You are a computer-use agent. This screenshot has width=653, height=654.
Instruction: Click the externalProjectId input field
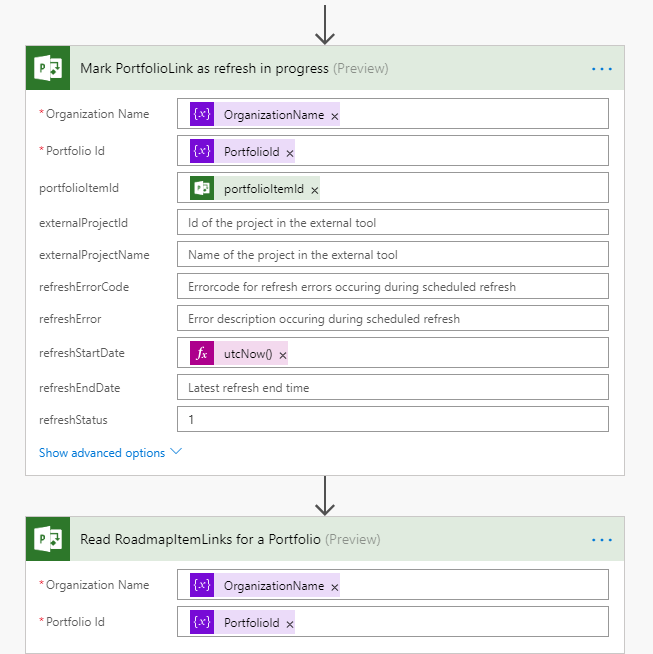click(392, 223)
